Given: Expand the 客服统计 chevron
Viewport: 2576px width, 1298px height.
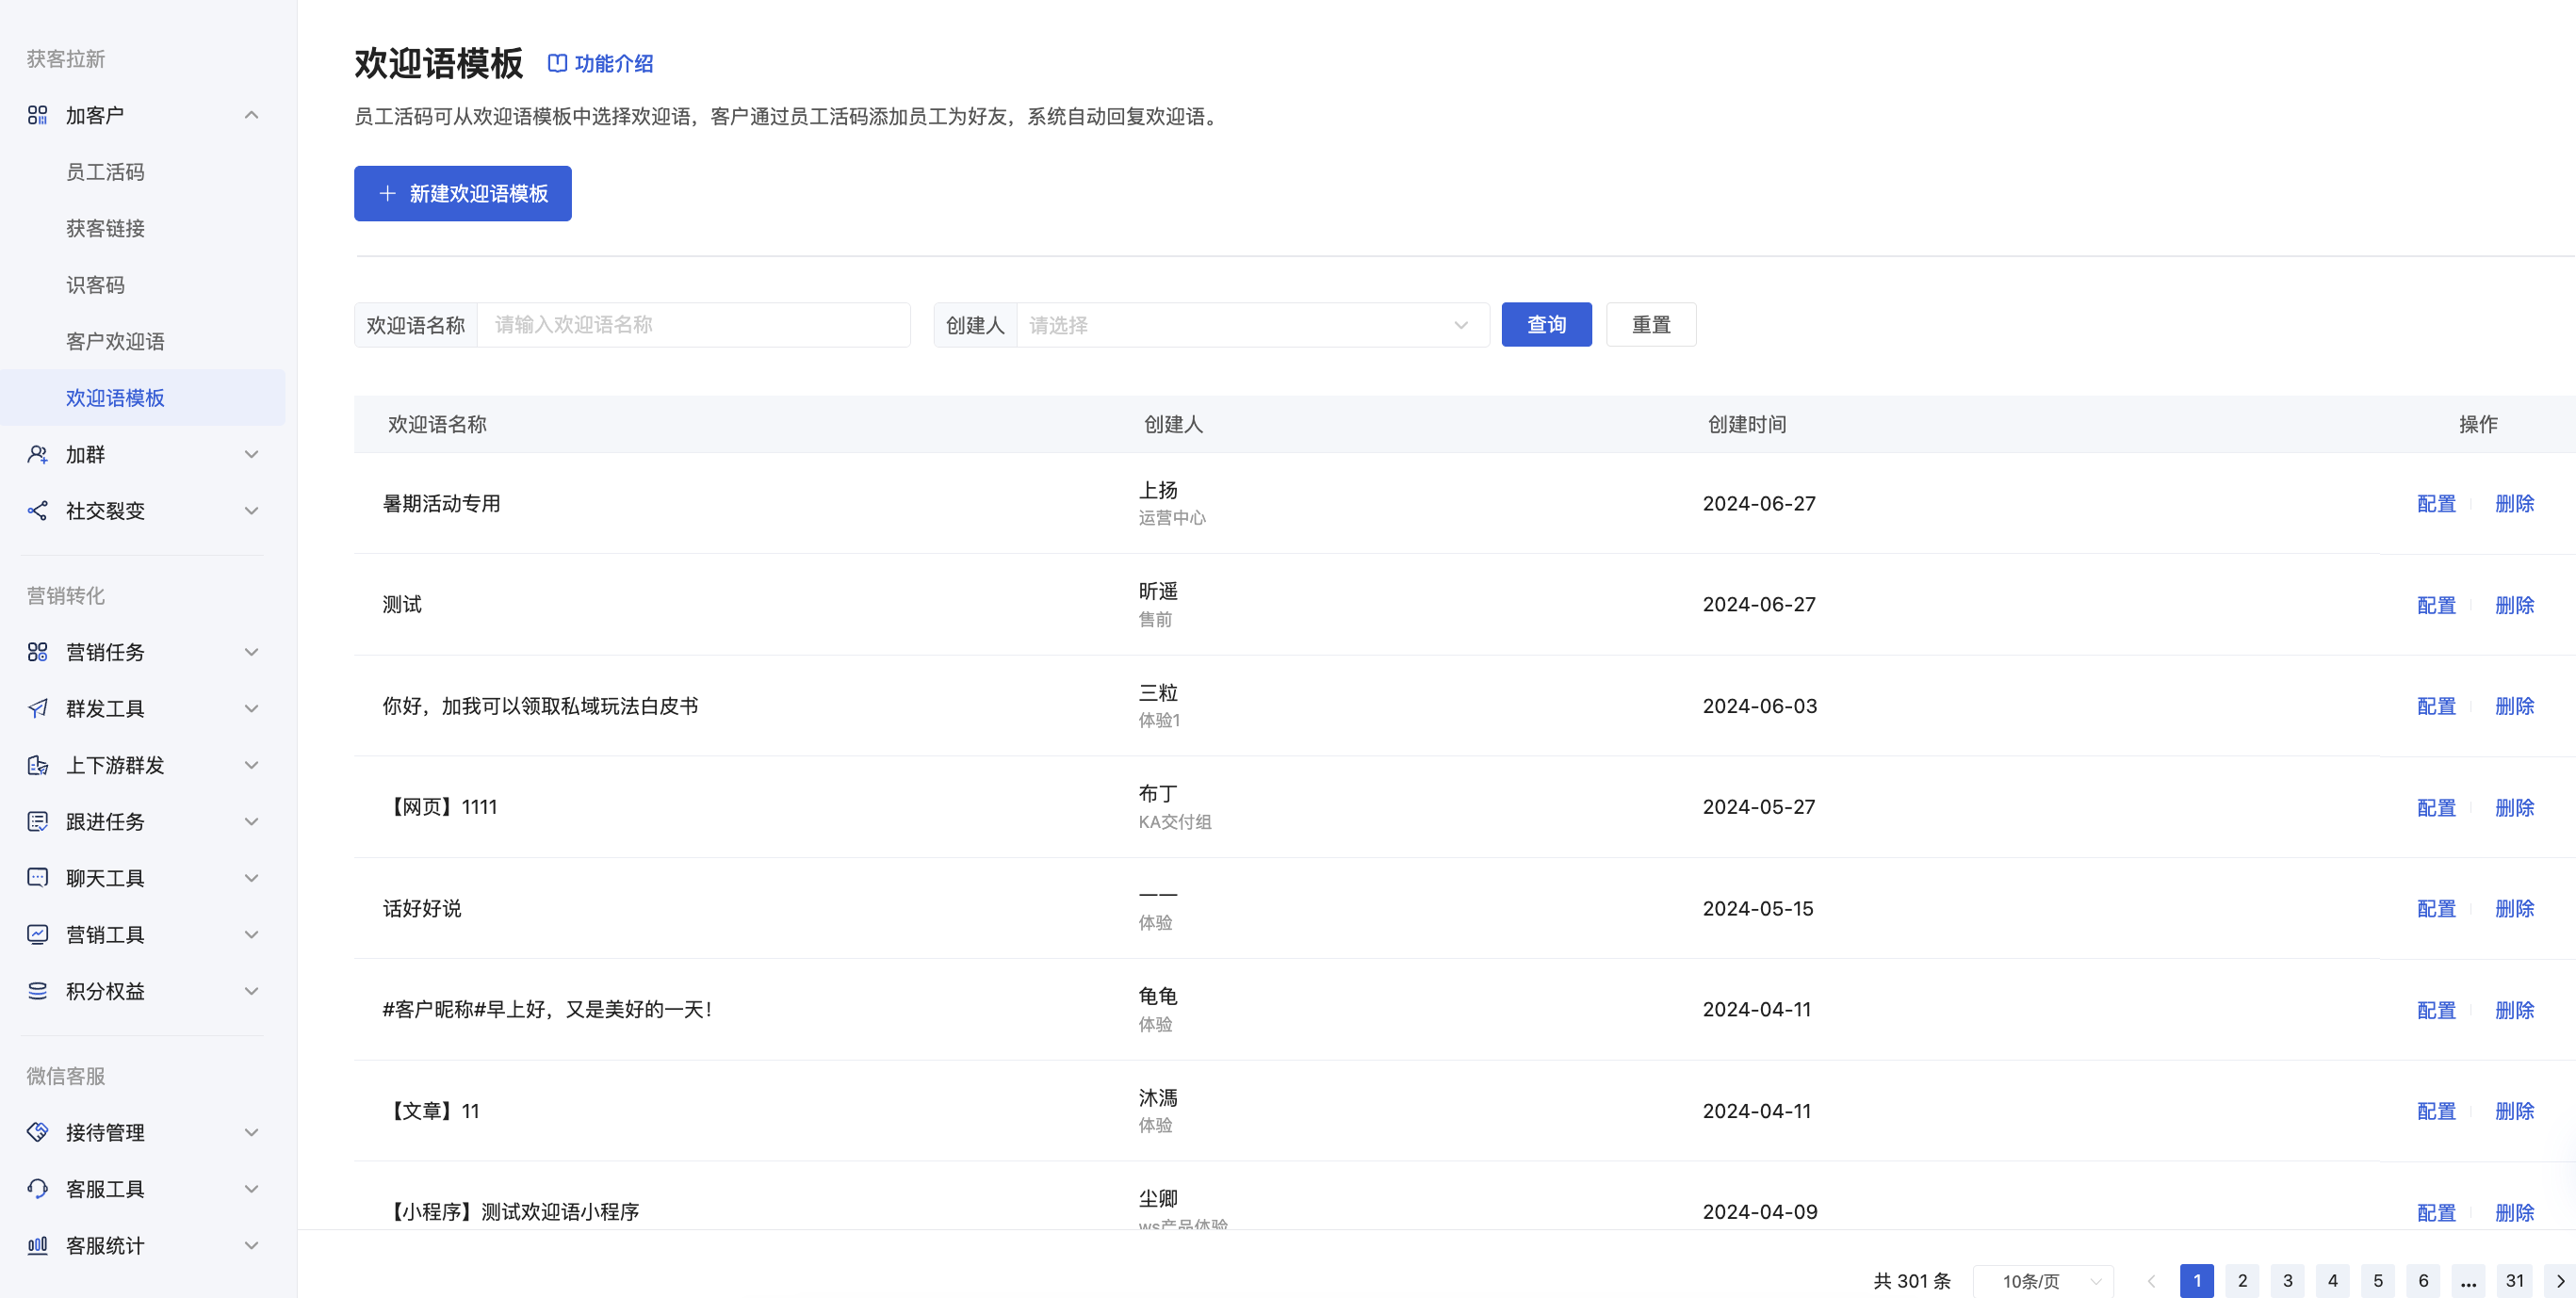Looking at the screenshot, I should (x=251, y=1245).
